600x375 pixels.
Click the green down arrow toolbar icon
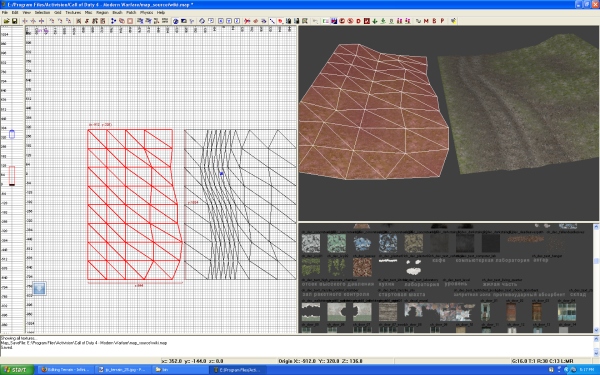[375, 21]
